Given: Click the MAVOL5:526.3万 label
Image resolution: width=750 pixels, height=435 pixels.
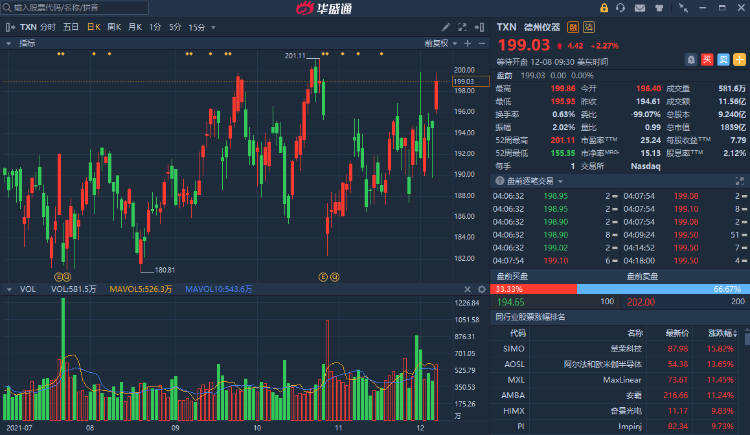Looking at the screenshot, I should 141,289.
